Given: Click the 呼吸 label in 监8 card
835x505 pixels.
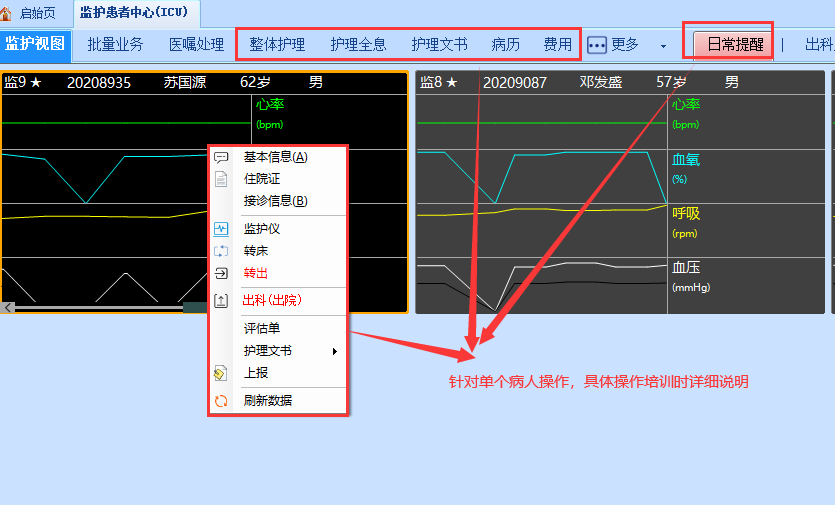Looking at the screenshot, I should [686, 214].
